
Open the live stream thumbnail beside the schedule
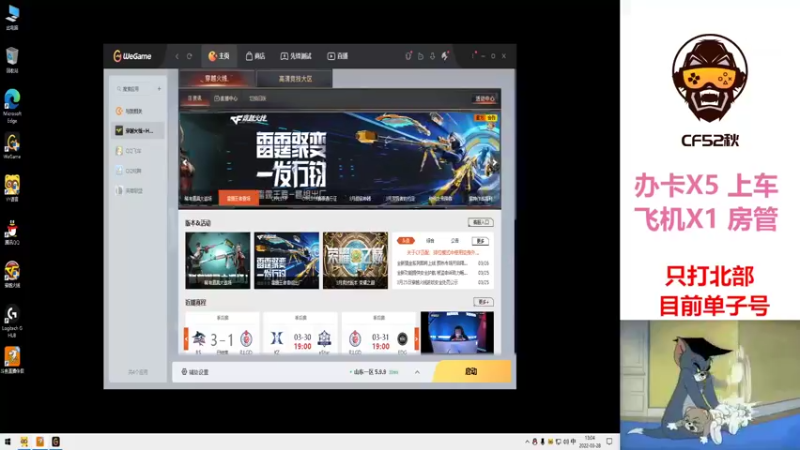click(457, 333)
